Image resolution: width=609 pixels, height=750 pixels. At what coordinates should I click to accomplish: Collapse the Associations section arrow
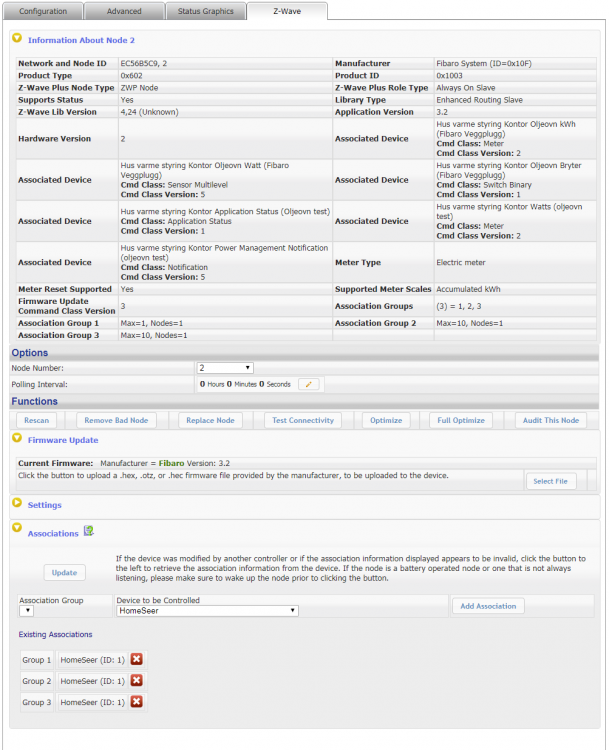pos(17,531)
